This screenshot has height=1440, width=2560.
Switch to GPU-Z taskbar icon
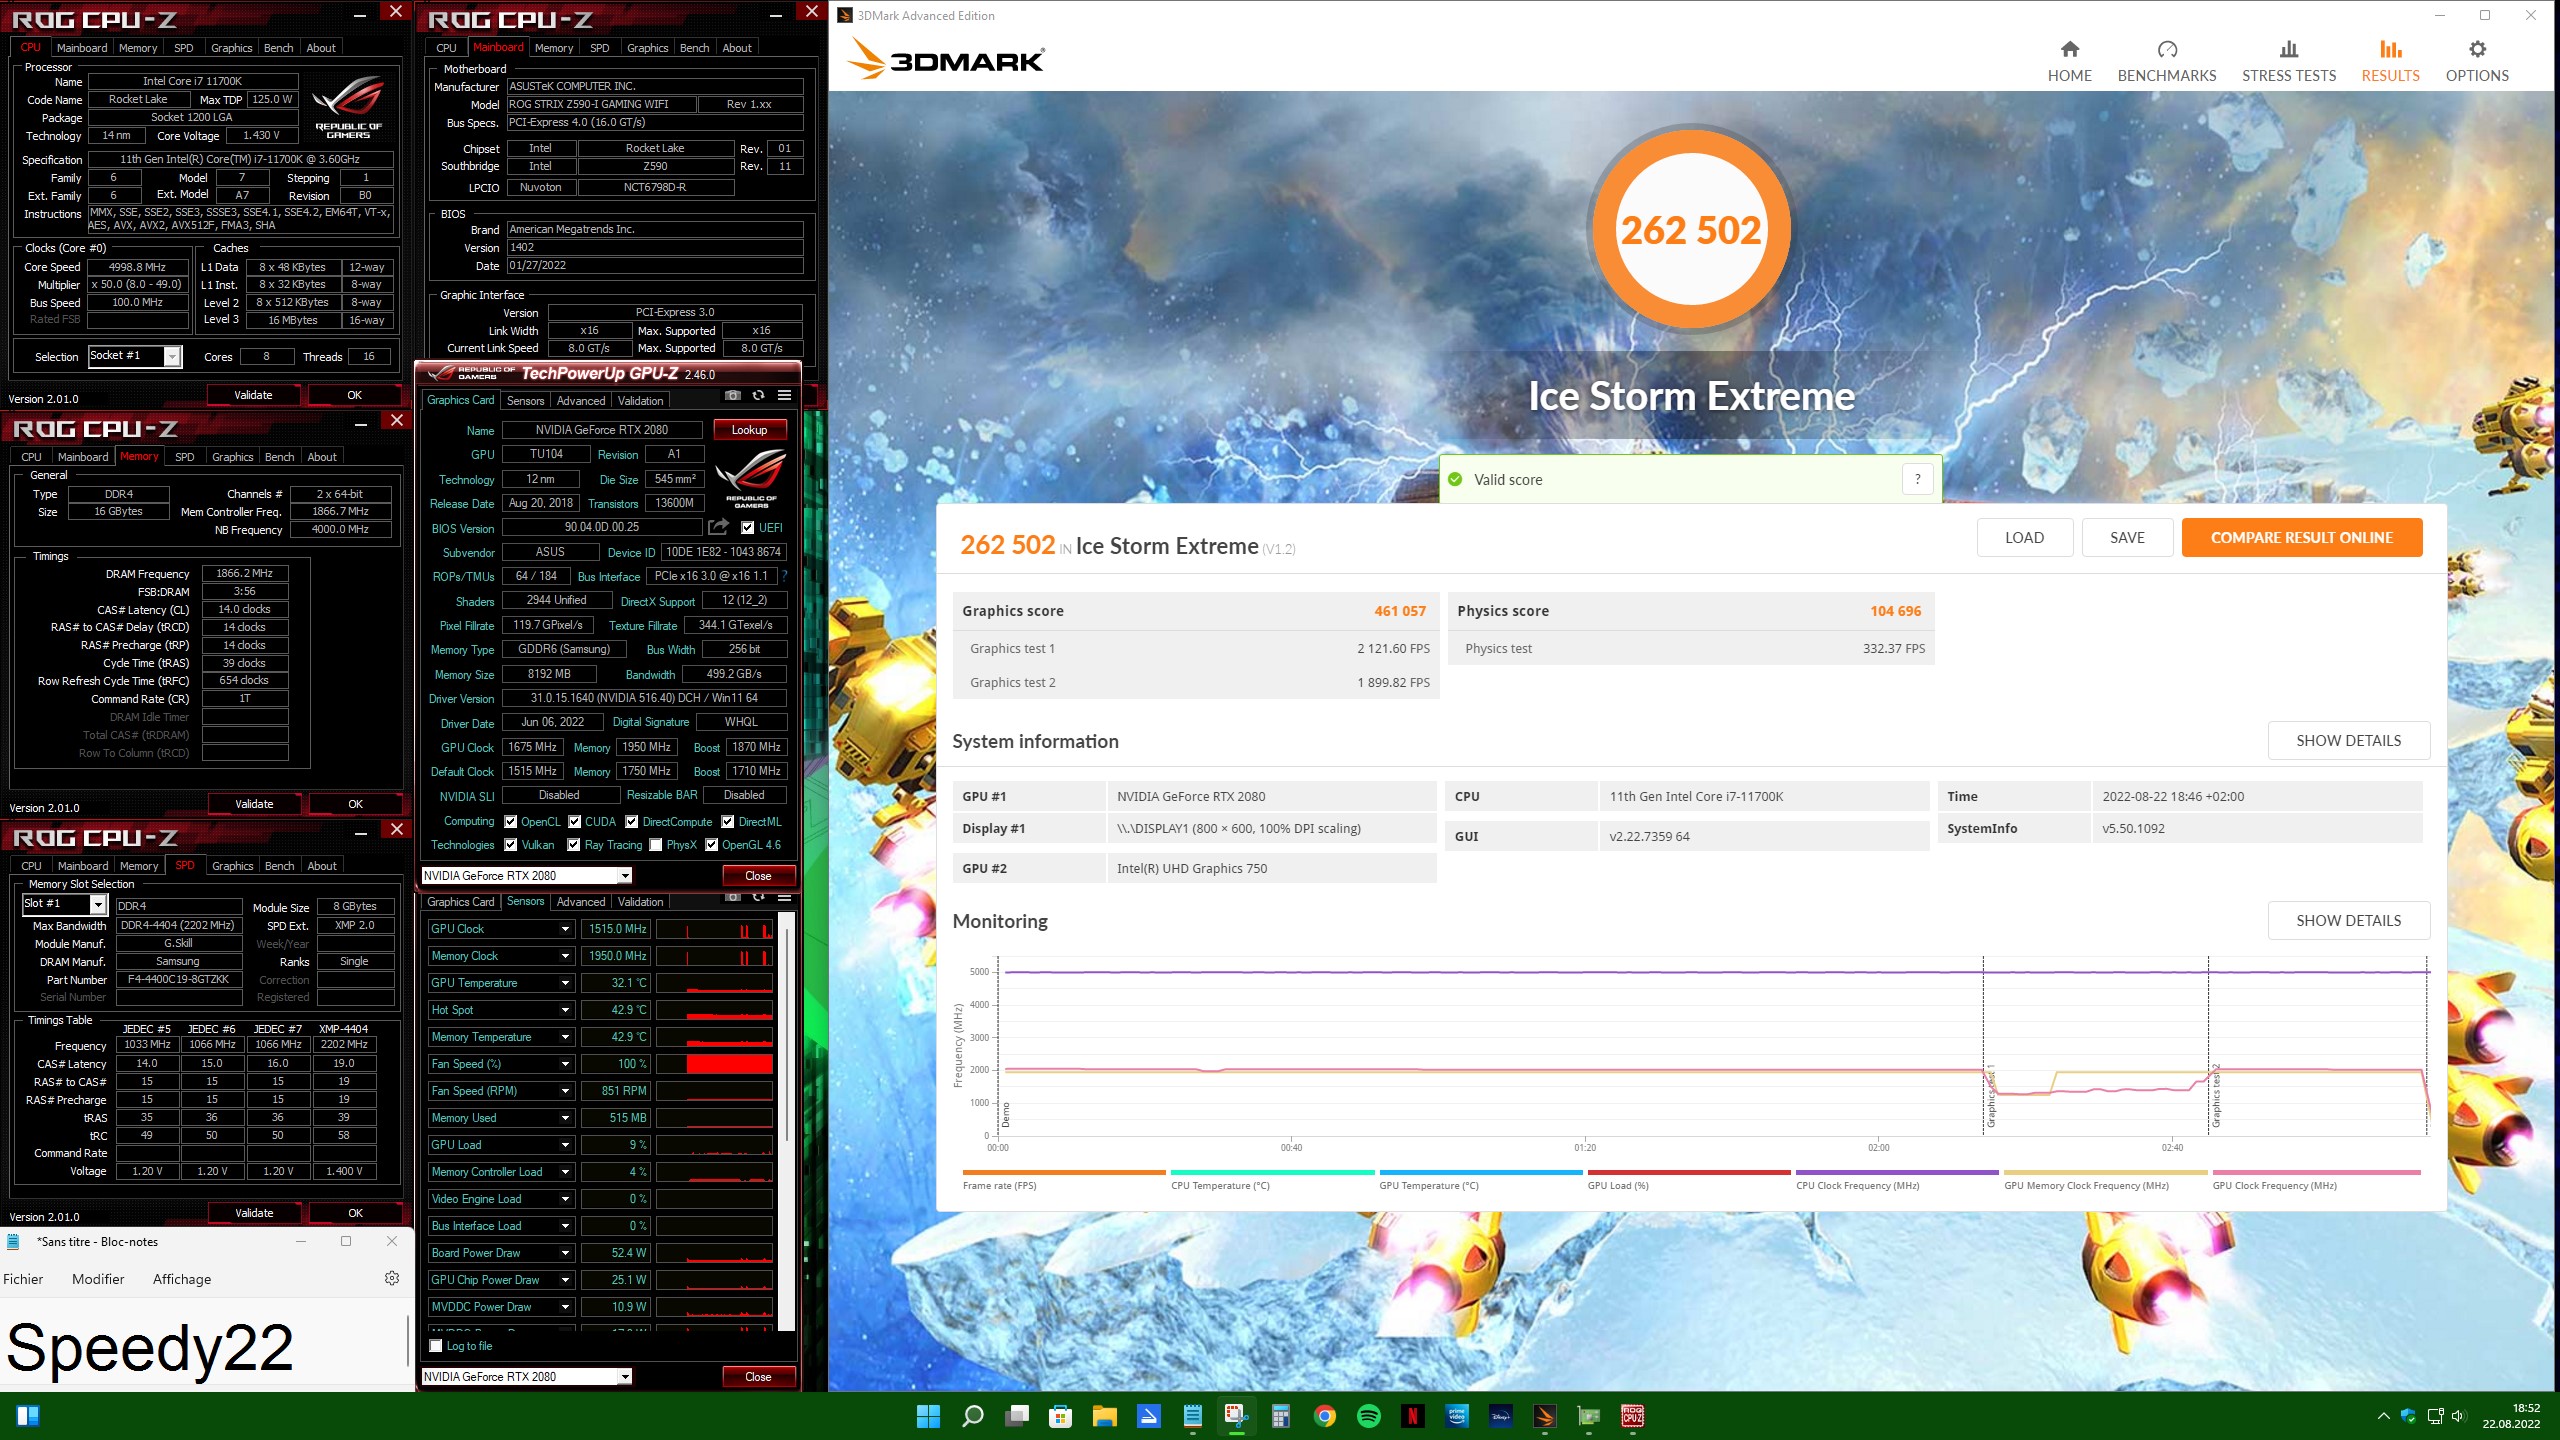point(1589,1416)
